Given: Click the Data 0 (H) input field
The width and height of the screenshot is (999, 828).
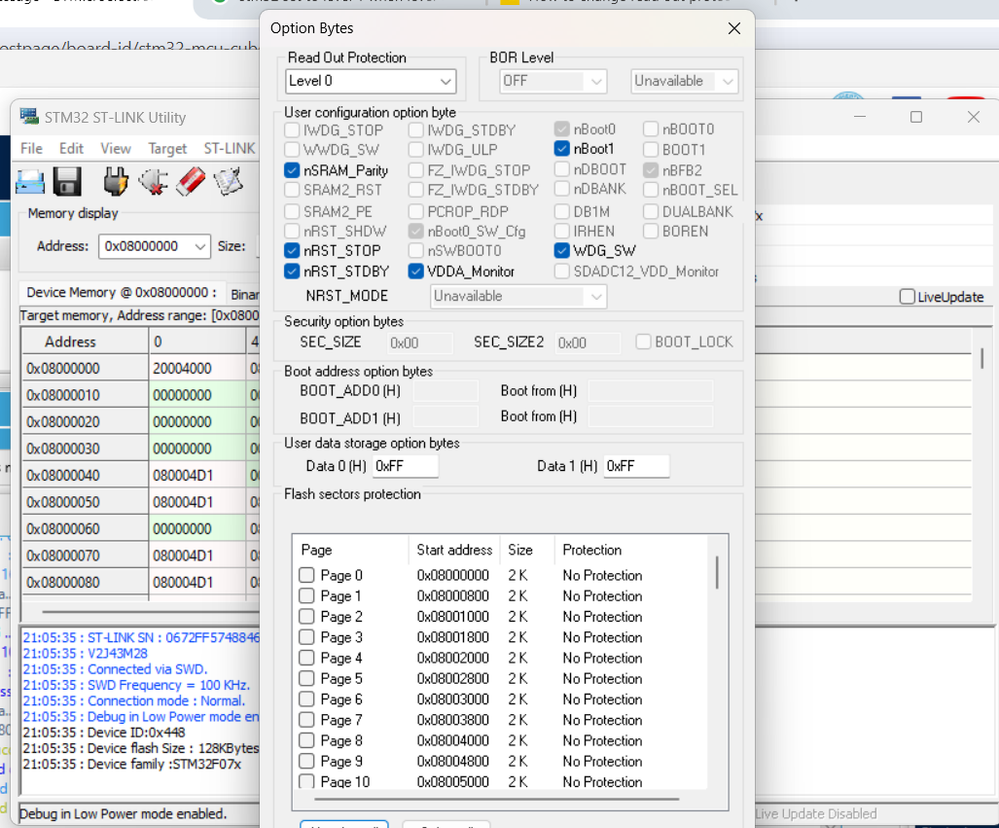Looking at the screenshot, I should 405,466.
